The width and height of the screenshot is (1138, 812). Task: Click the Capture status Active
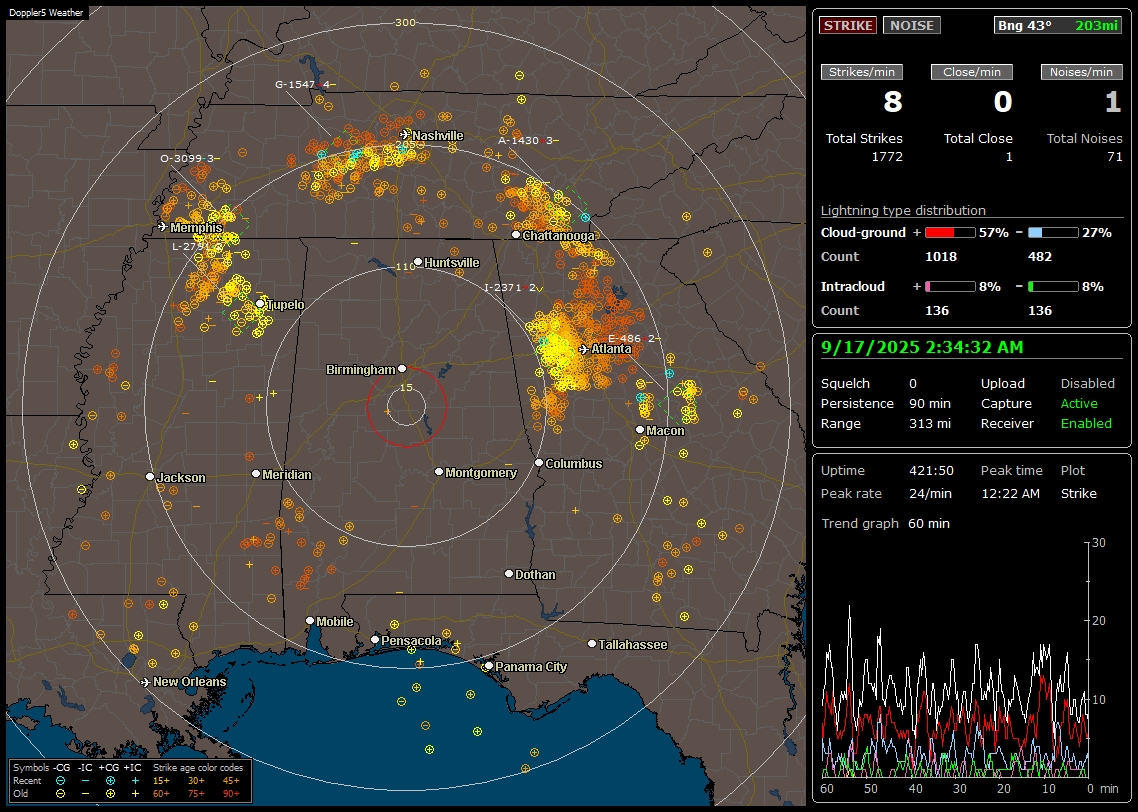1079,403
